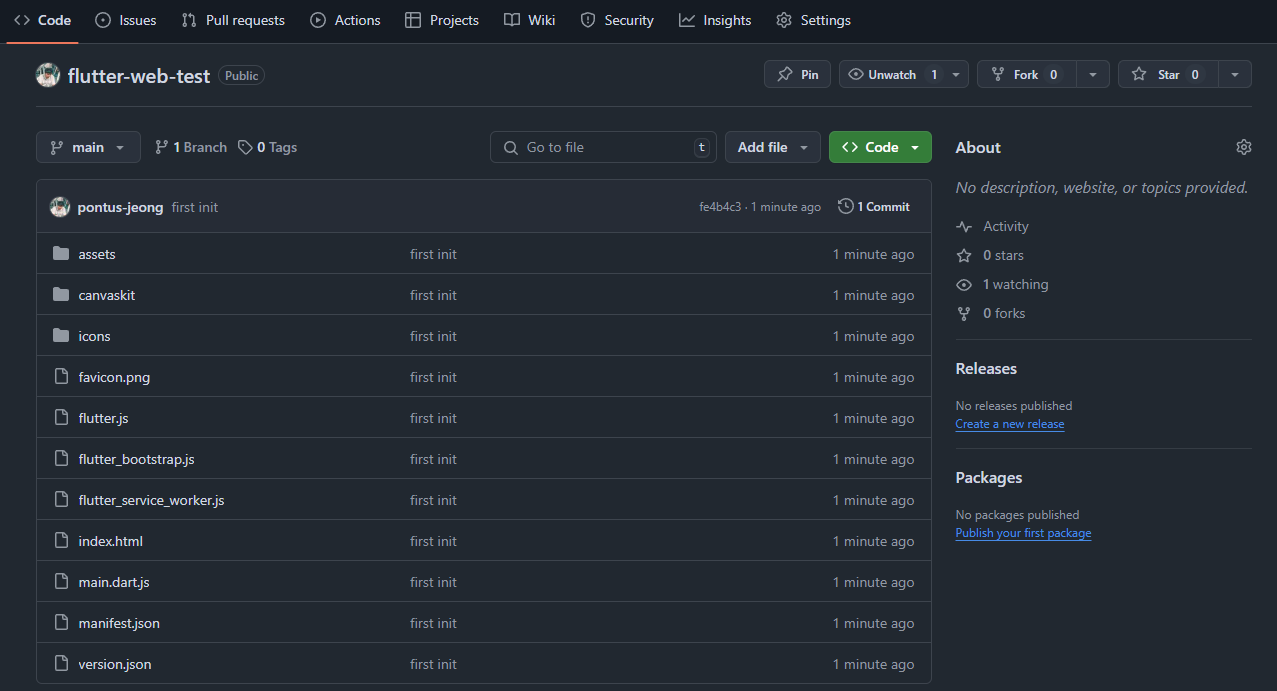Click the folder icon beside assets
The width and height of the screenshot is (1277, 691).
point(61,254)
